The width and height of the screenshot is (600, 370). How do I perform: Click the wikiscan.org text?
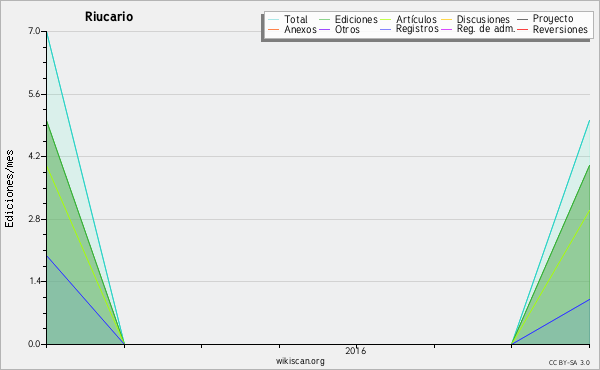300,361
